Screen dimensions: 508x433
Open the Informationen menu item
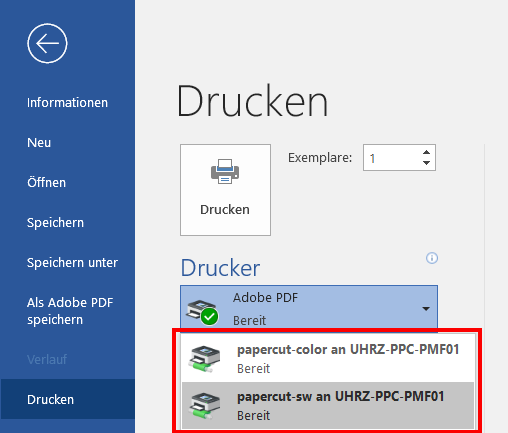coord(67,103)
